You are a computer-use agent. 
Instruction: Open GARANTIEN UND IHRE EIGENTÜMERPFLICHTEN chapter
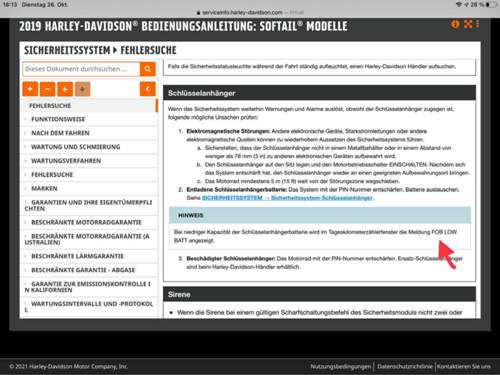[x=89, y=205]
